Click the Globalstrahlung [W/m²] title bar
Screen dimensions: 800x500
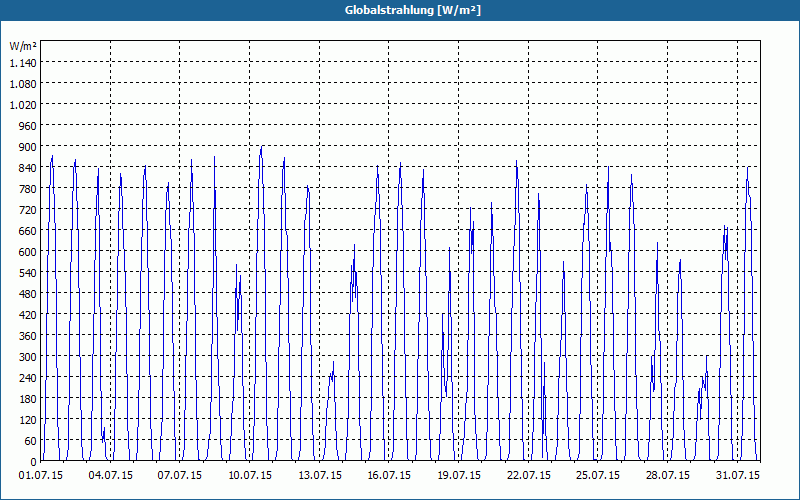pyautogui.click(x=400, y=10)
